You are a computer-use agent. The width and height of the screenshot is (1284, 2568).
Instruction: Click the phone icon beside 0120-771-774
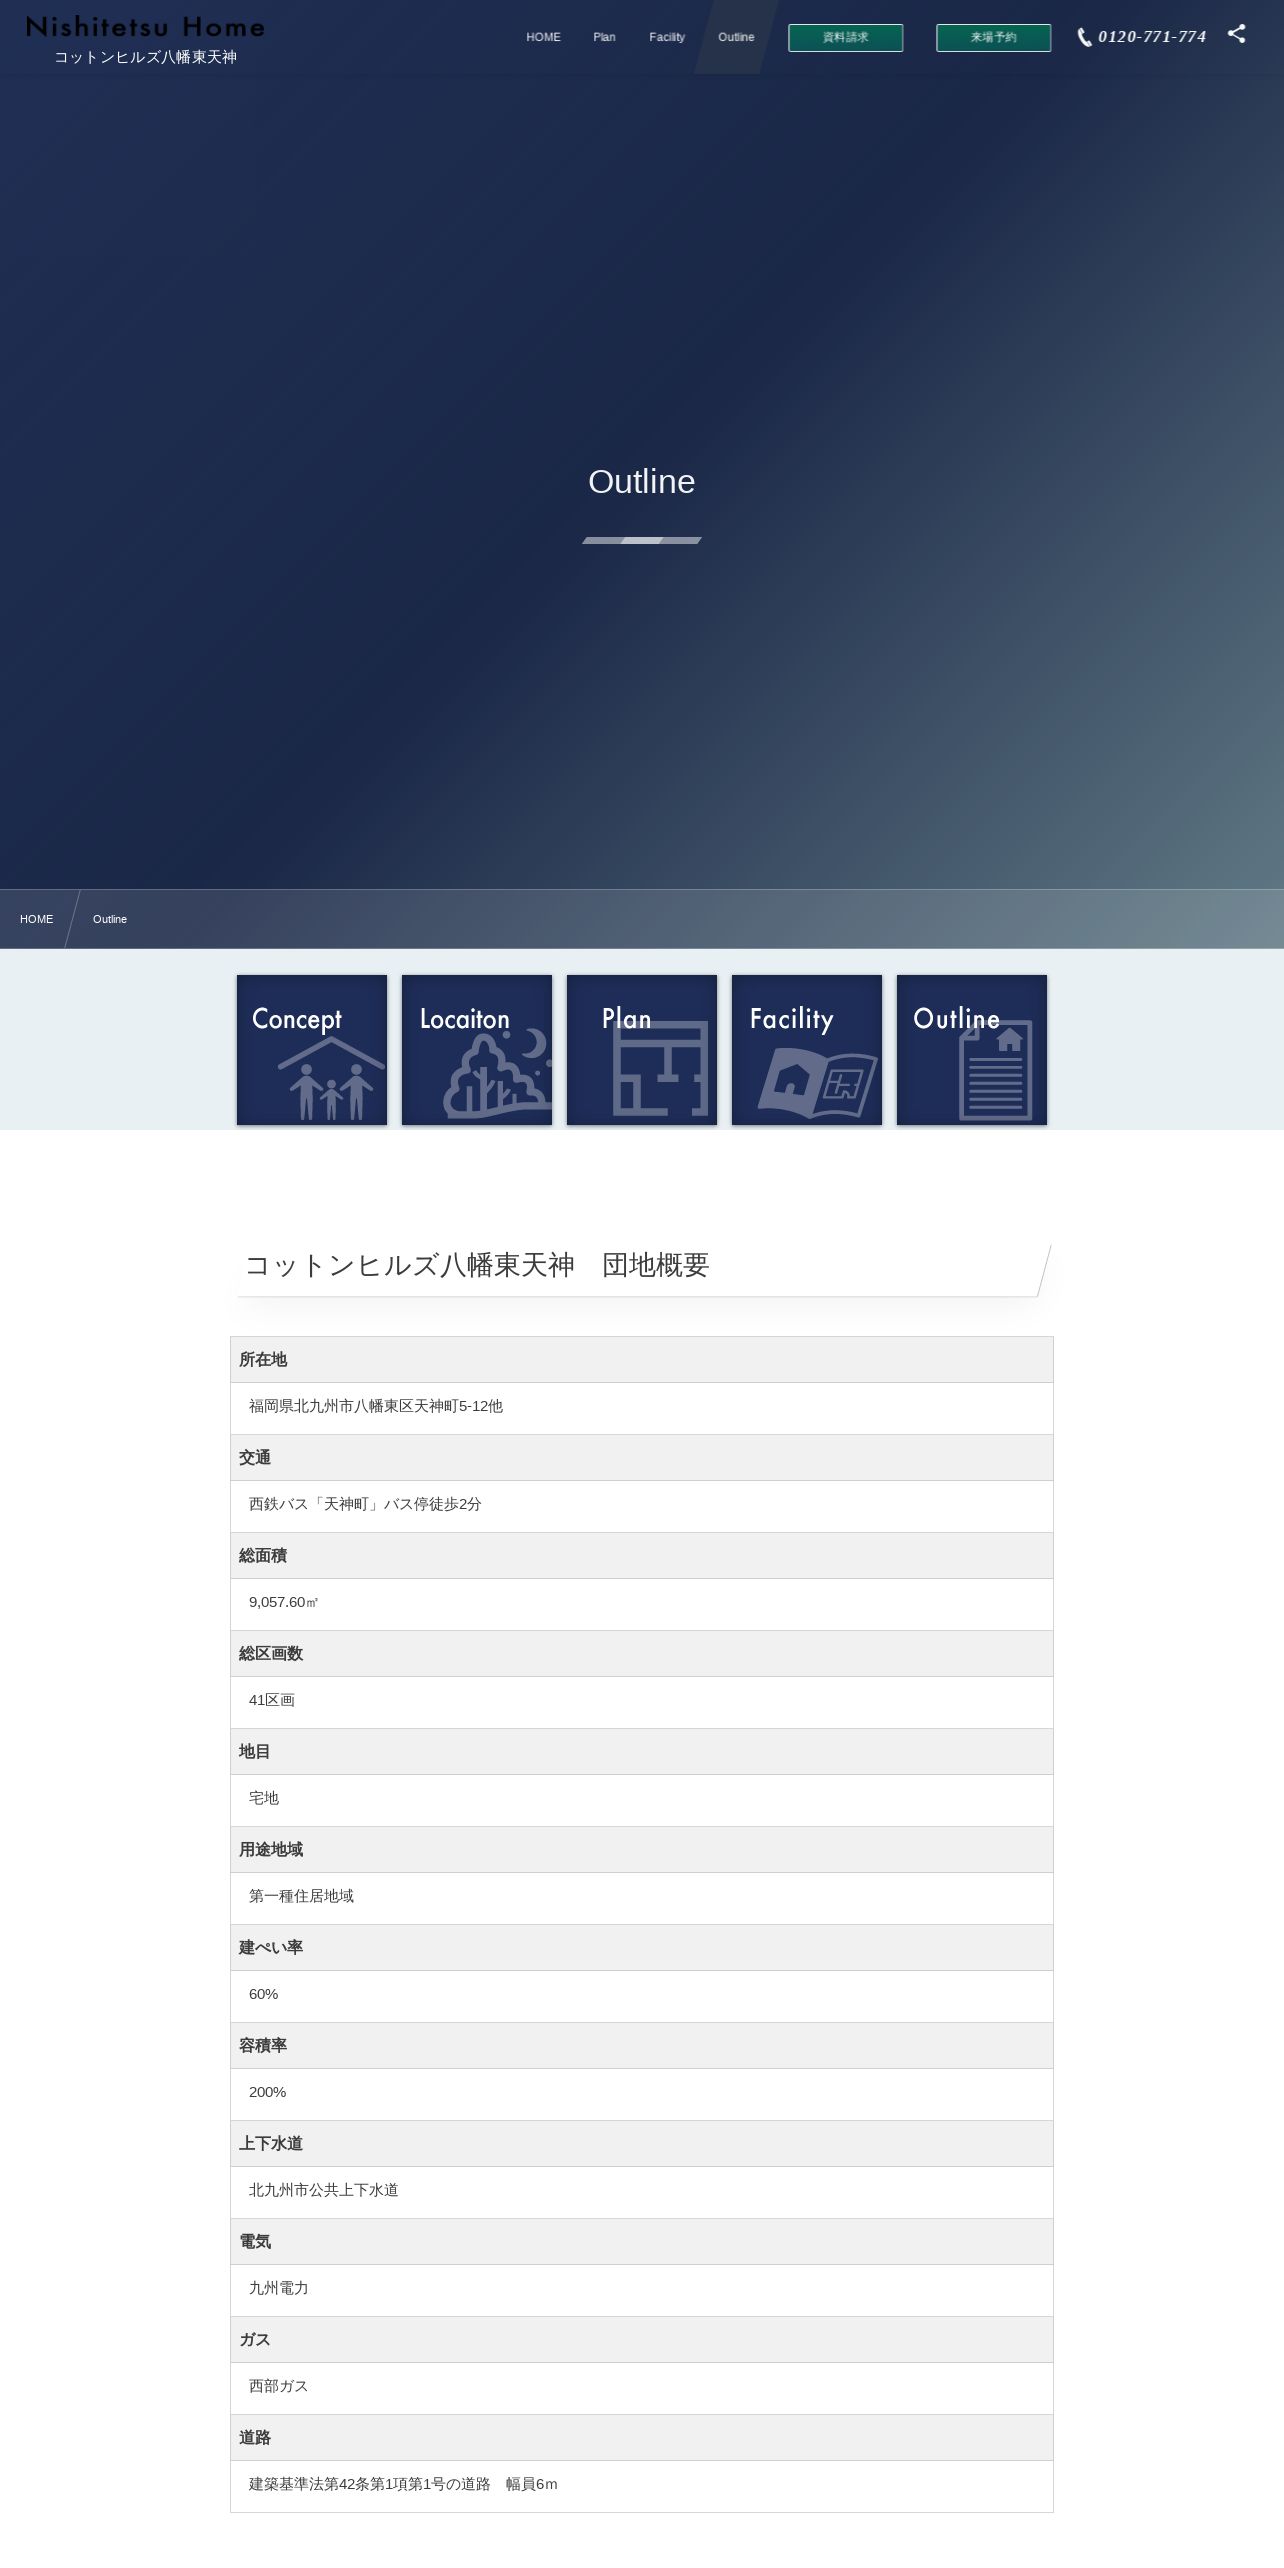1084,38
